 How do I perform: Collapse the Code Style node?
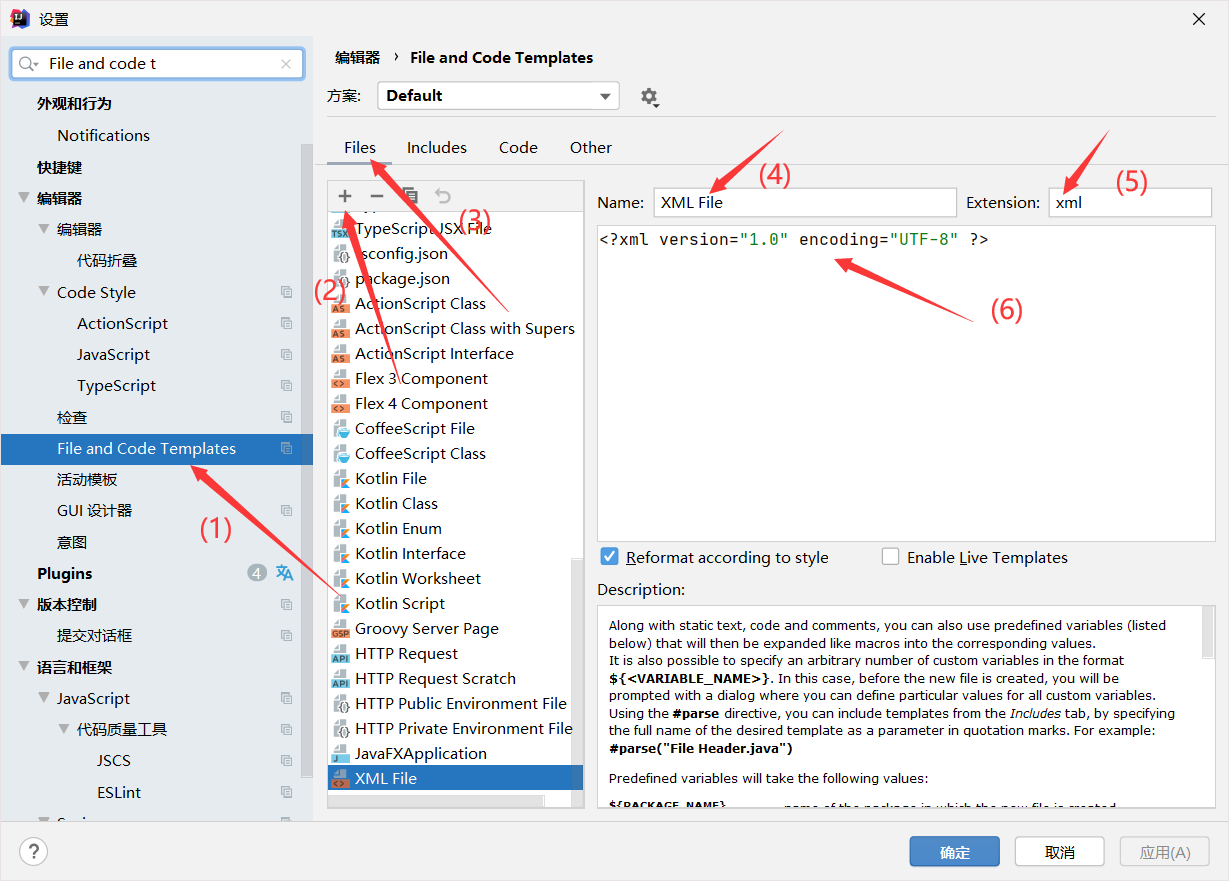click(x=44, y=292)
